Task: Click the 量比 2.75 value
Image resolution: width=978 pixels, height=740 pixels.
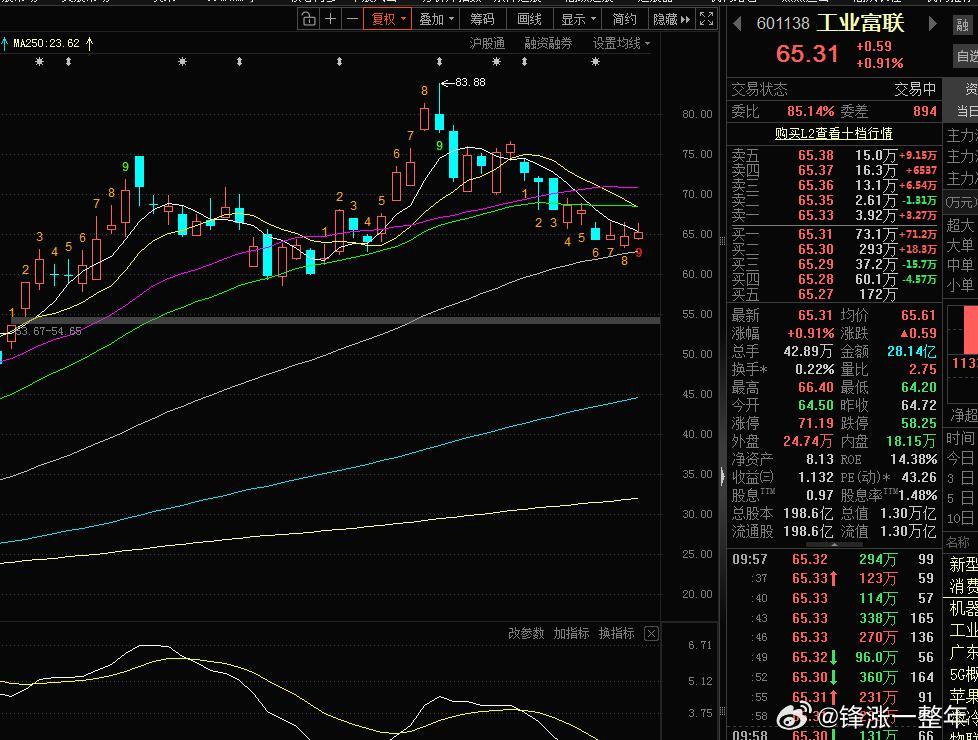Action: [x=922, y=369]
